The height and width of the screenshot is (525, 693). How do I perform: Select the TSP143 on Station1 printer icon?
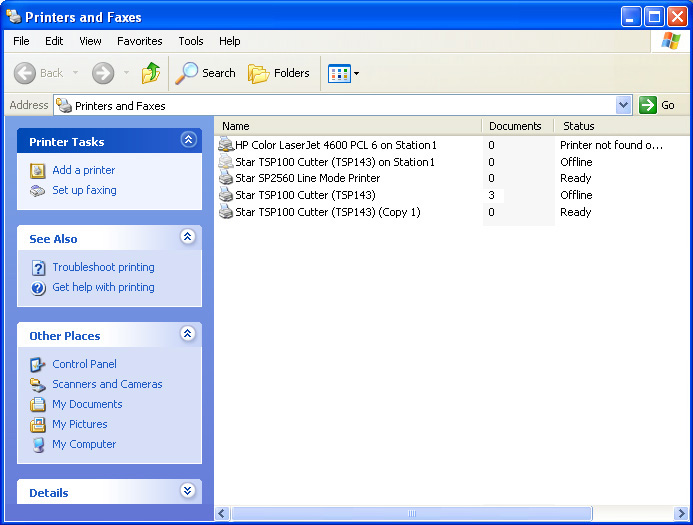click(x=226, y=161)
